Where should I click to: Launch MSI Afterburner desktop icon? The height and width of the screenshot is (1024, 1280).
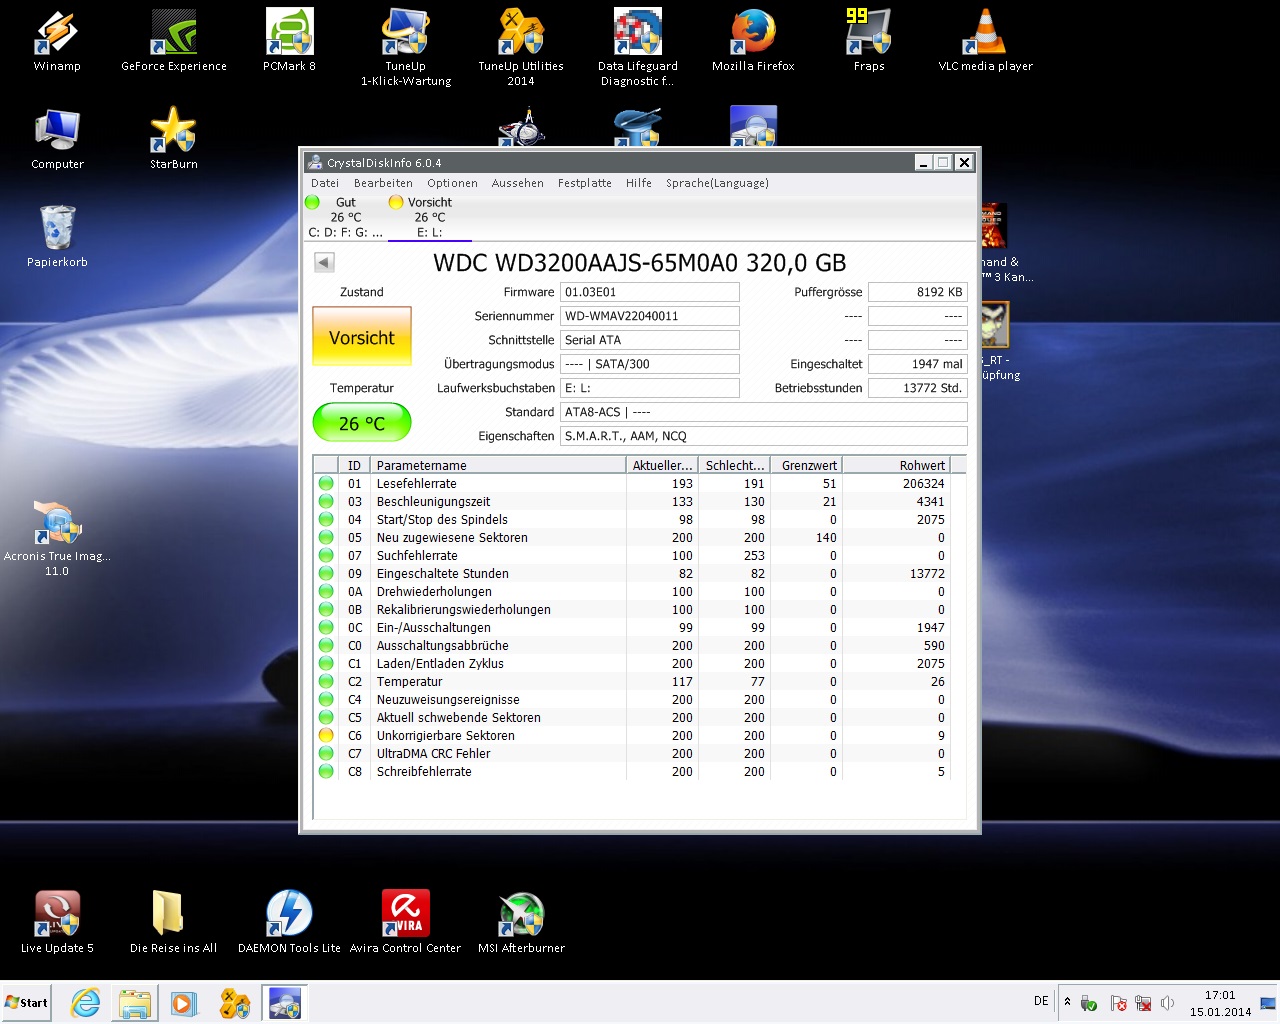pos(521,922)
